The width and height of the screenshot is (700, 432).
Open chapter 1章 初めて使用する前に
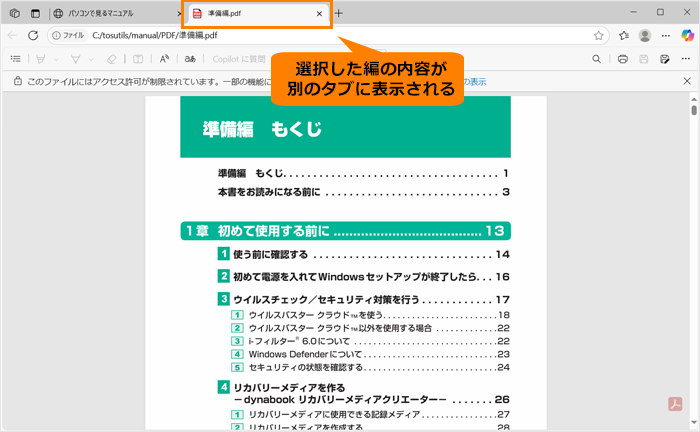point(346,231)
